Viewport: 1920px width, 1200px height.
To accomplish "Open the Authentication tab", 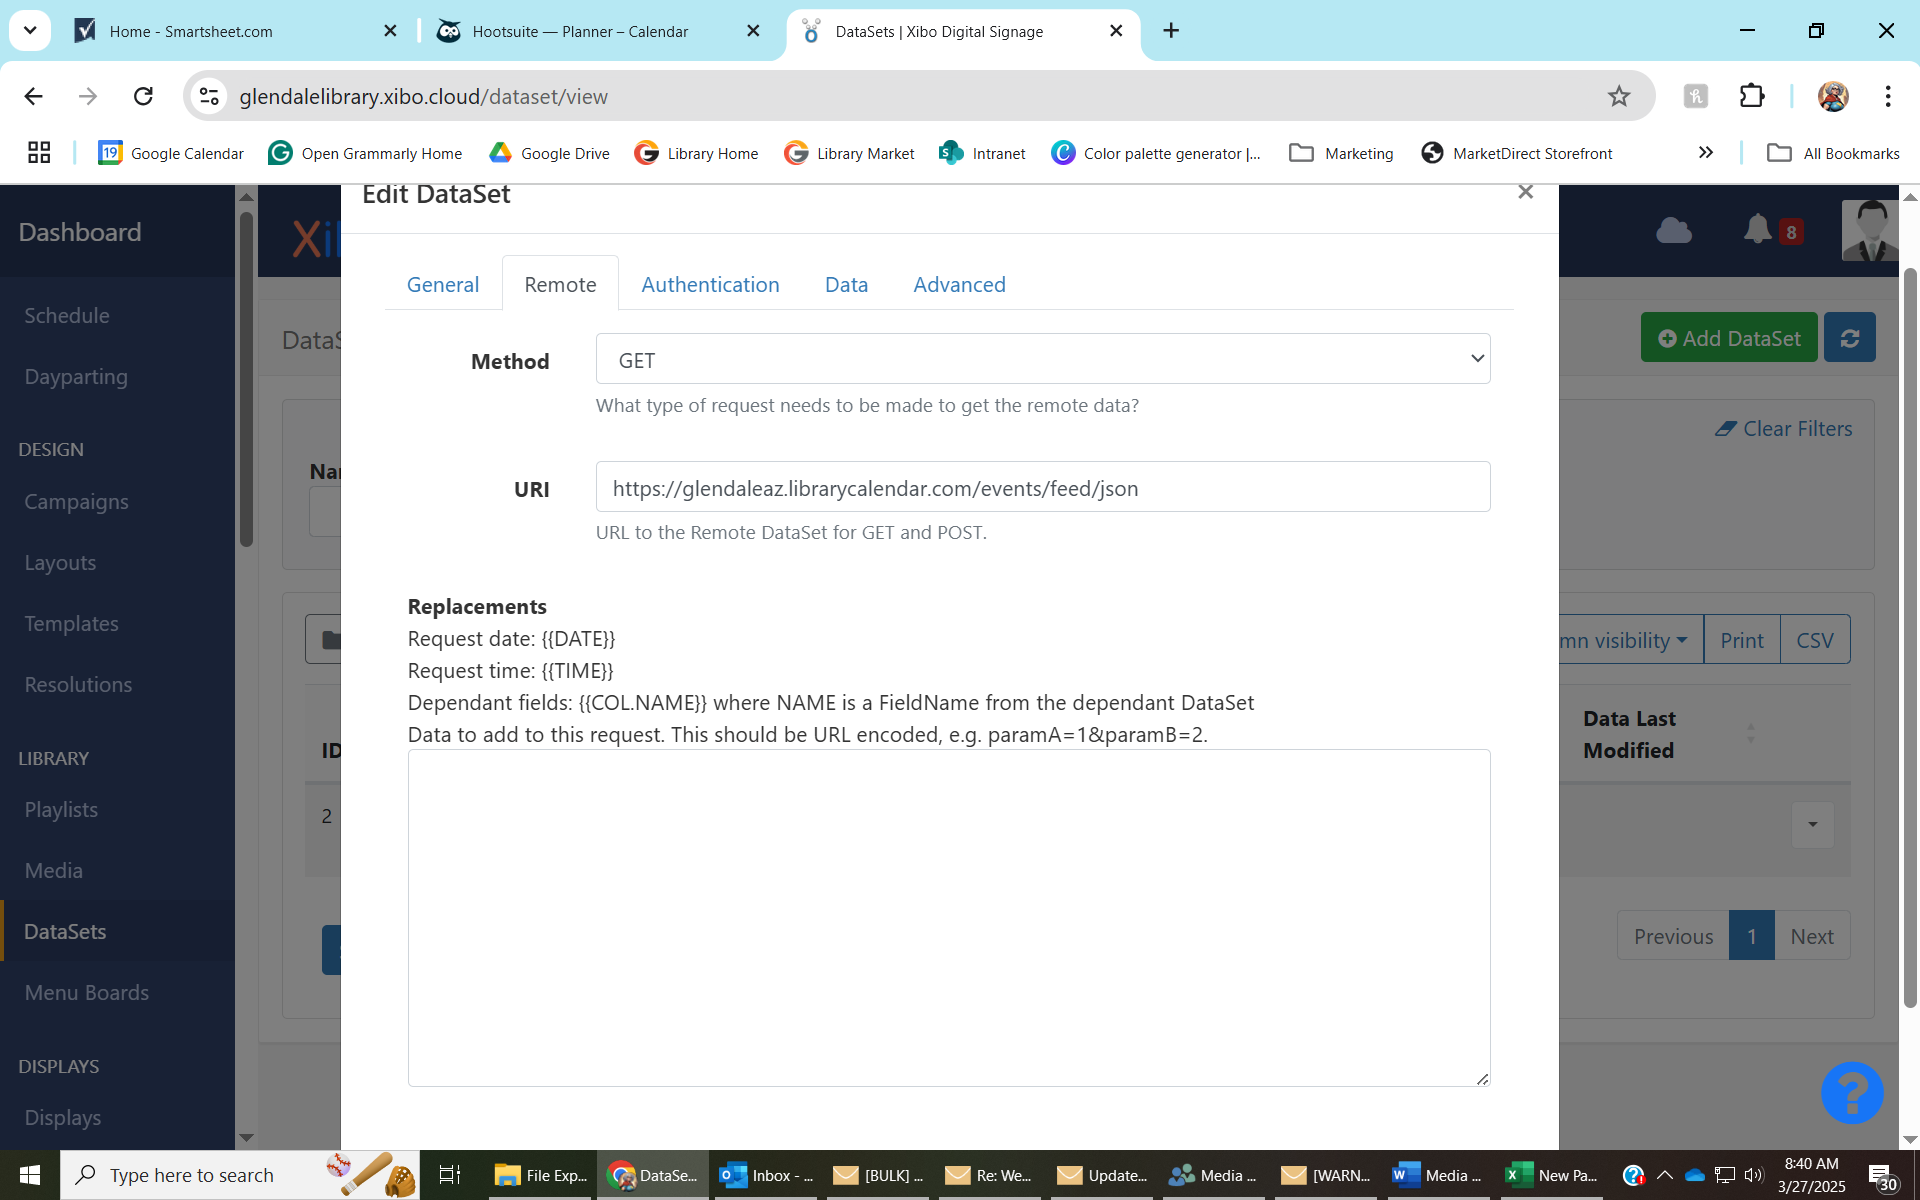I will click(x=710, y=284).
